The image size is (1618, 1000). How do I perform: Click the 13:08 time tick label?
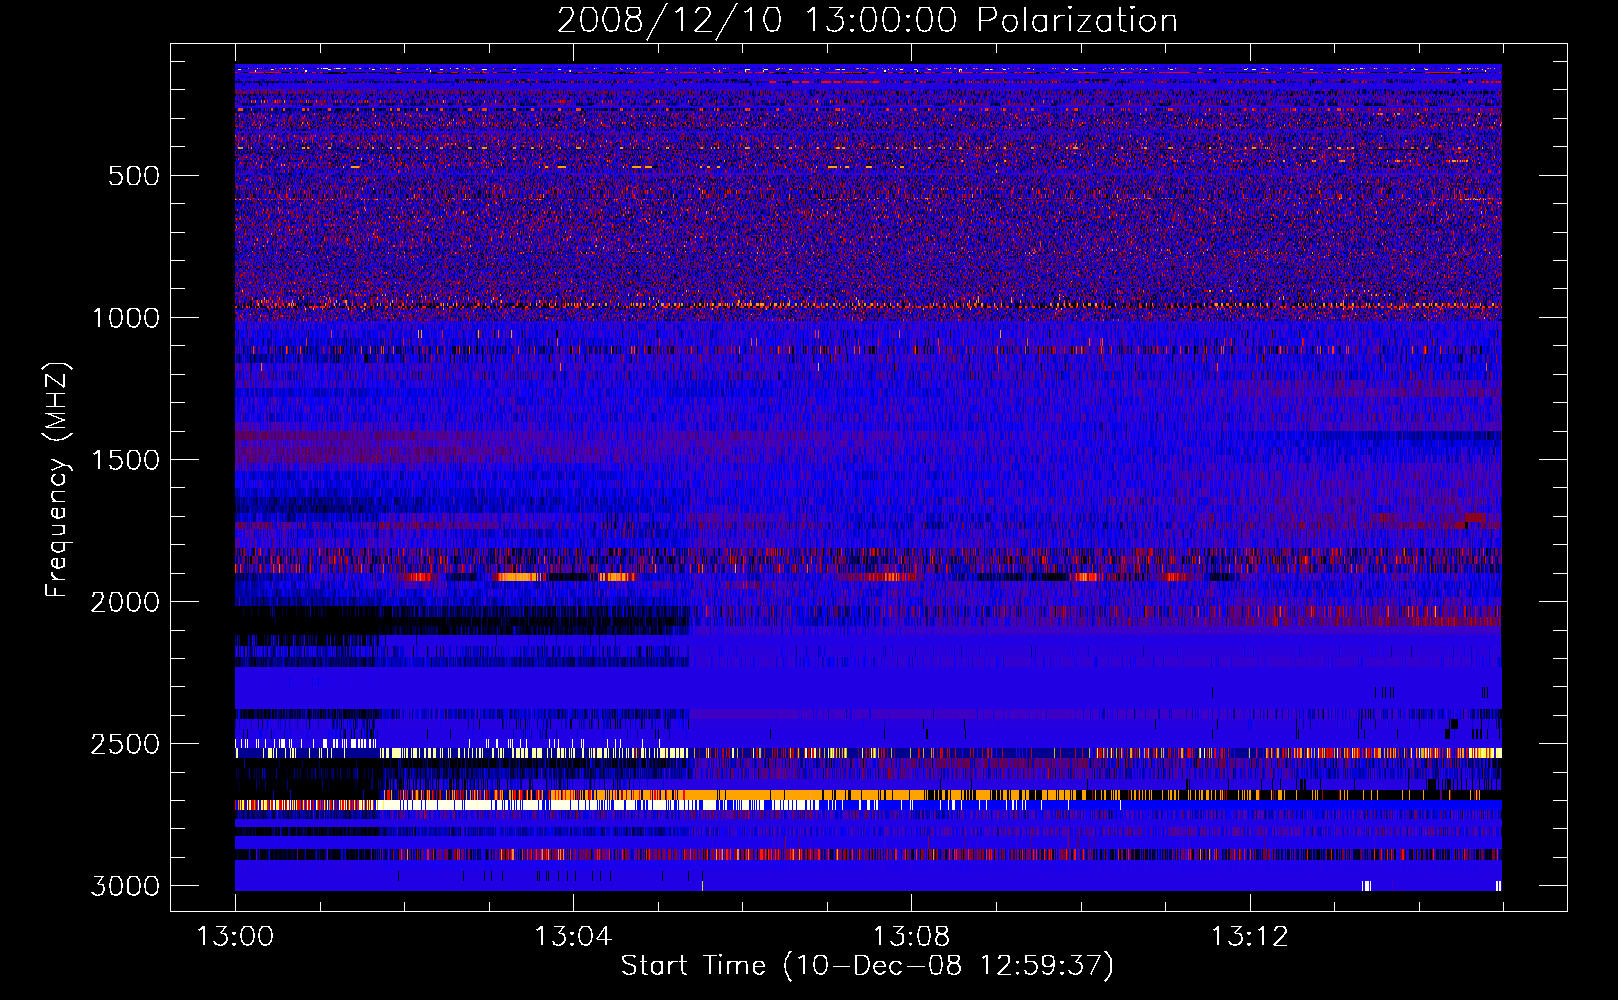911,937
